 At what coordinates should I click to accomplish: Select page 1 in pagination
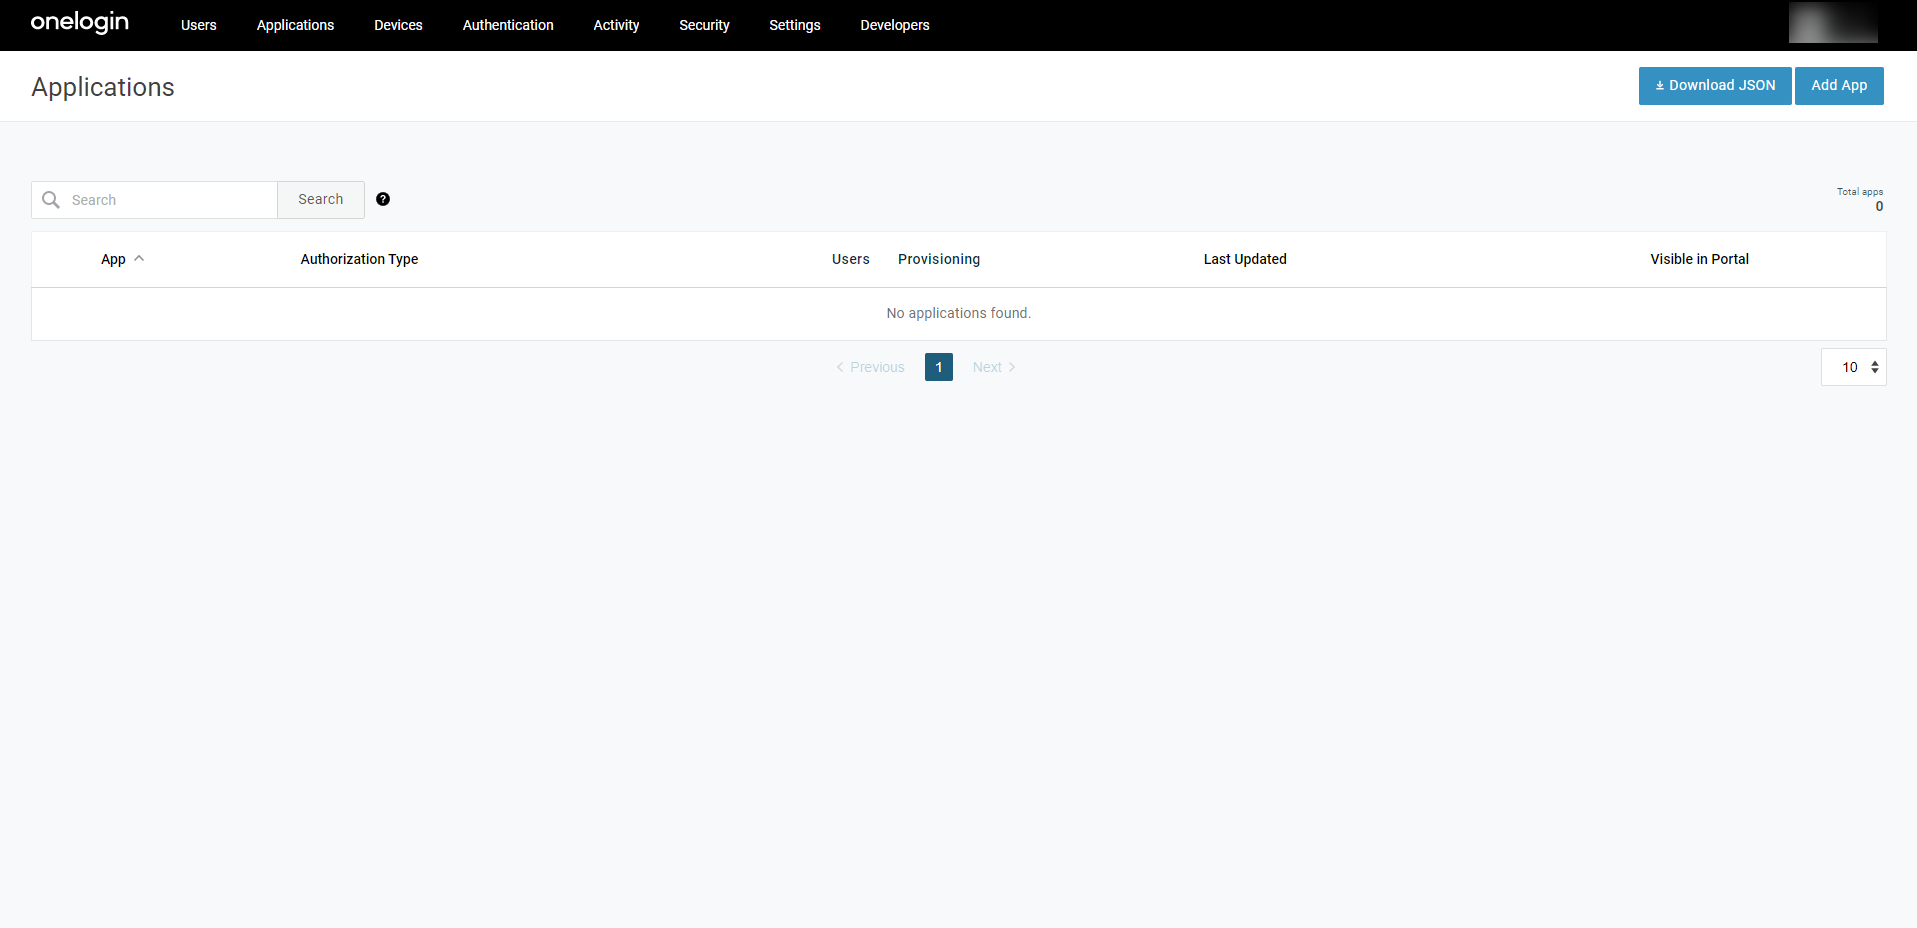(938, 367)
